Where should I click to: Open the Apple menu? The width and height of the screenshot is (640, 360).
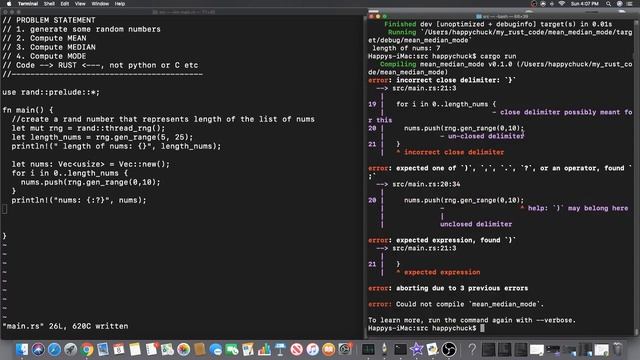click(9, 4)
